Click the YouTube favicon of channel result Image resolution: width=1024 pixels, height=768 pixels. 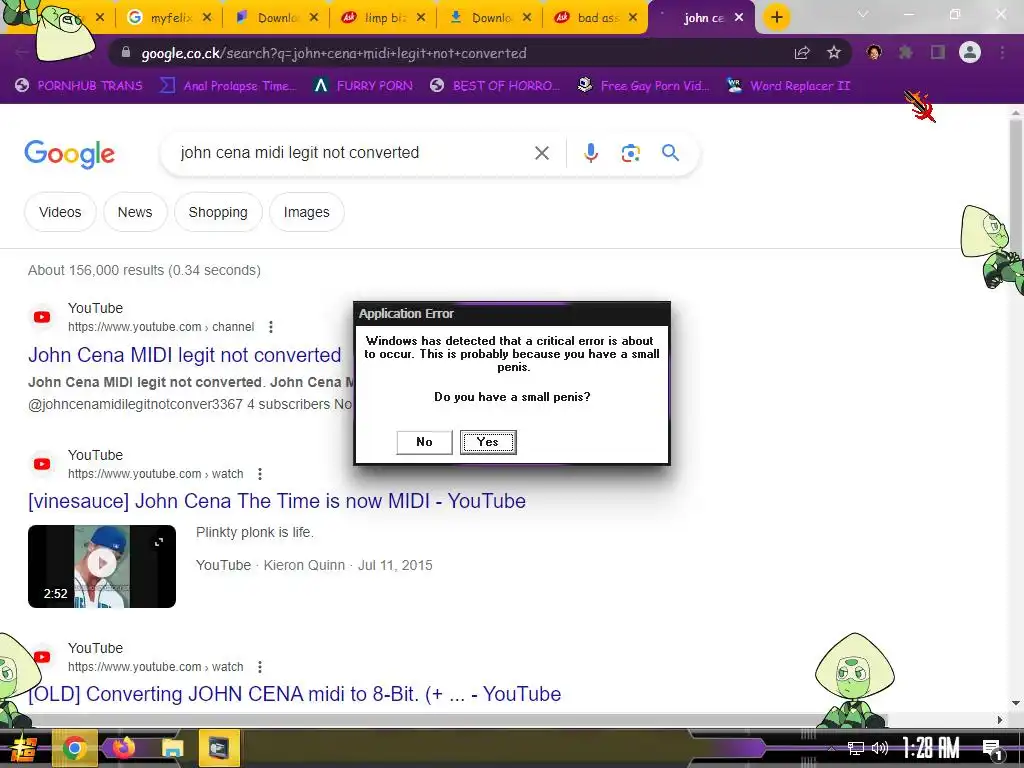click(42, 317)
